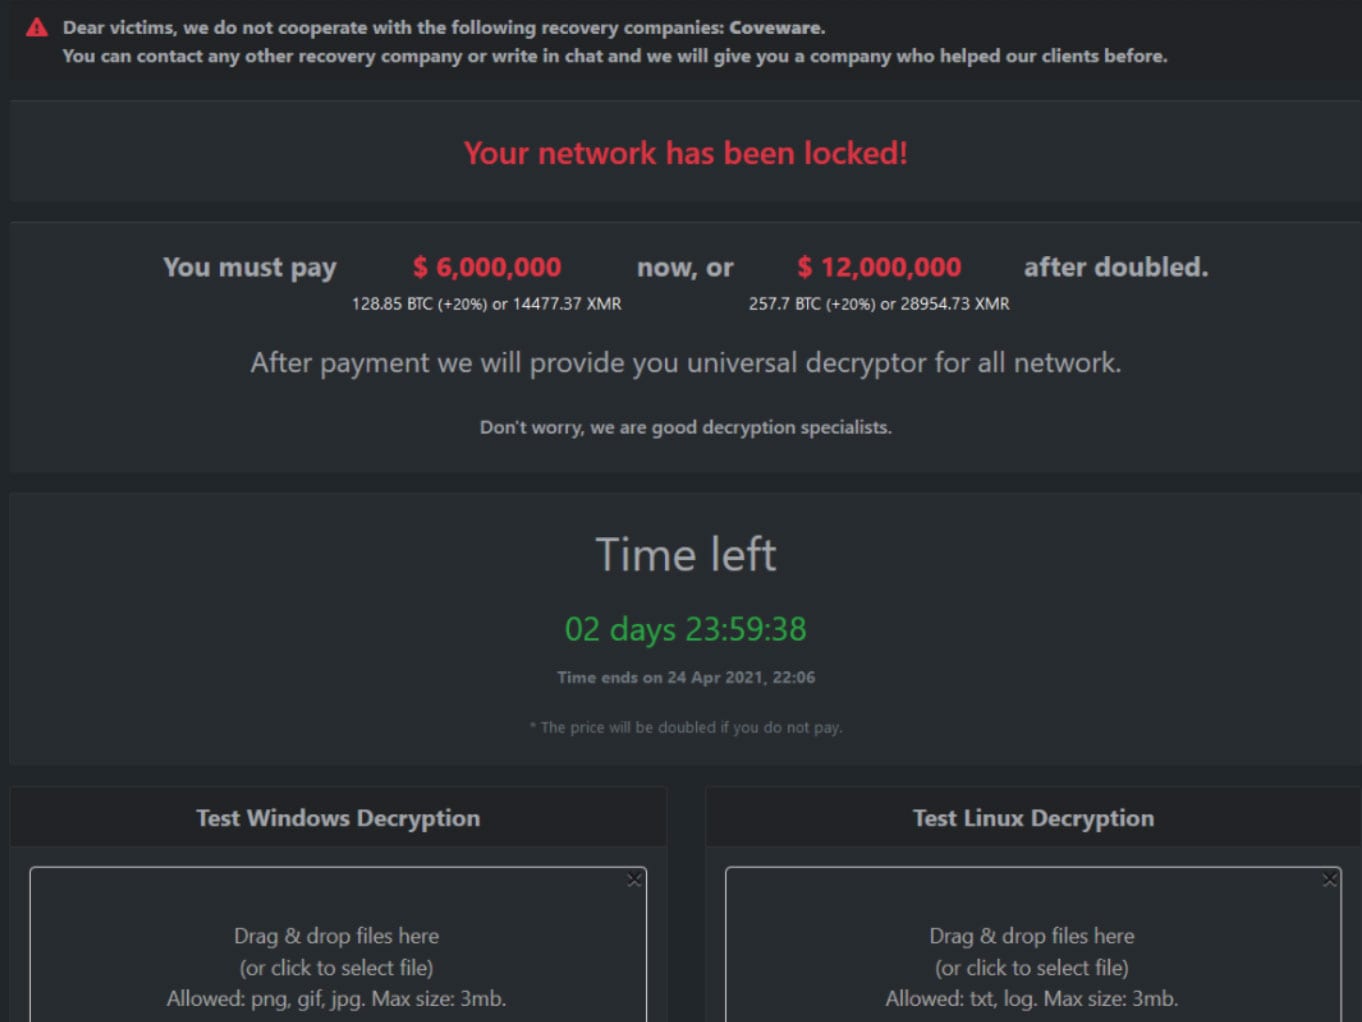Click the Test Linux Decryption header
Screen dimensions: 1362x1022
(x=1033, y=818)
